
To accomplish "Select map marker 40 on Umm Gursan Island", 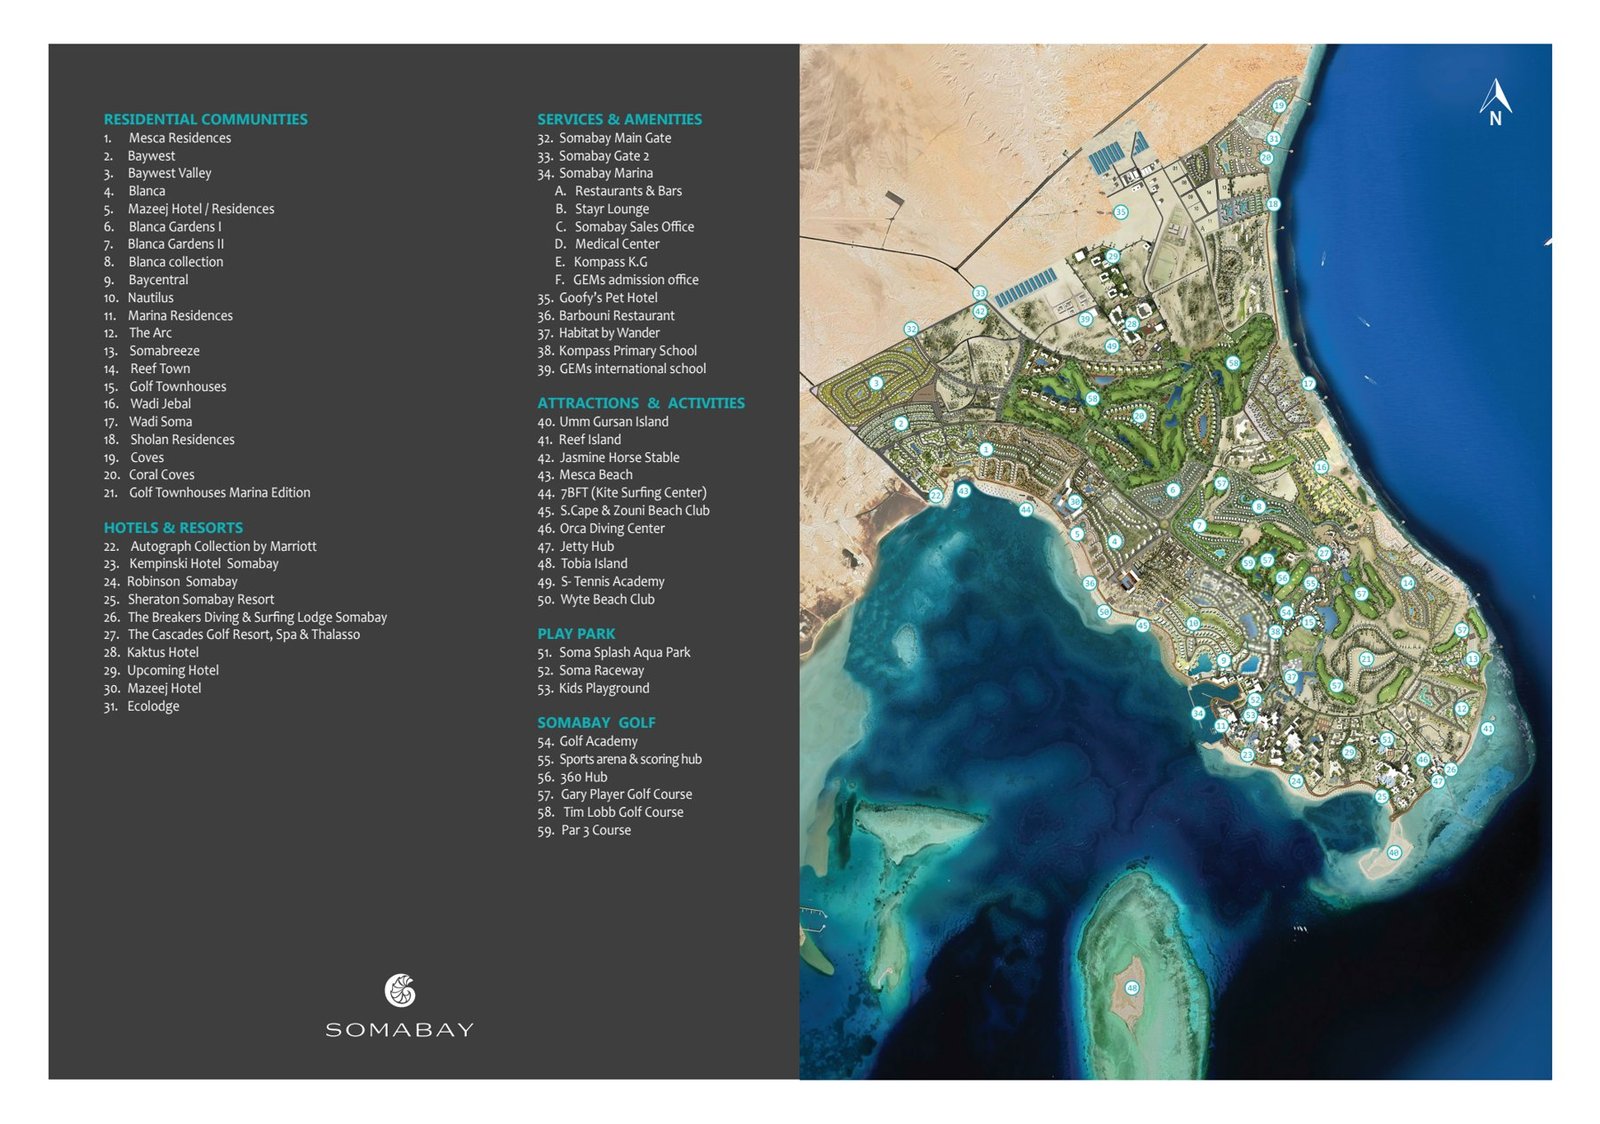I will tap(1394, 852).
